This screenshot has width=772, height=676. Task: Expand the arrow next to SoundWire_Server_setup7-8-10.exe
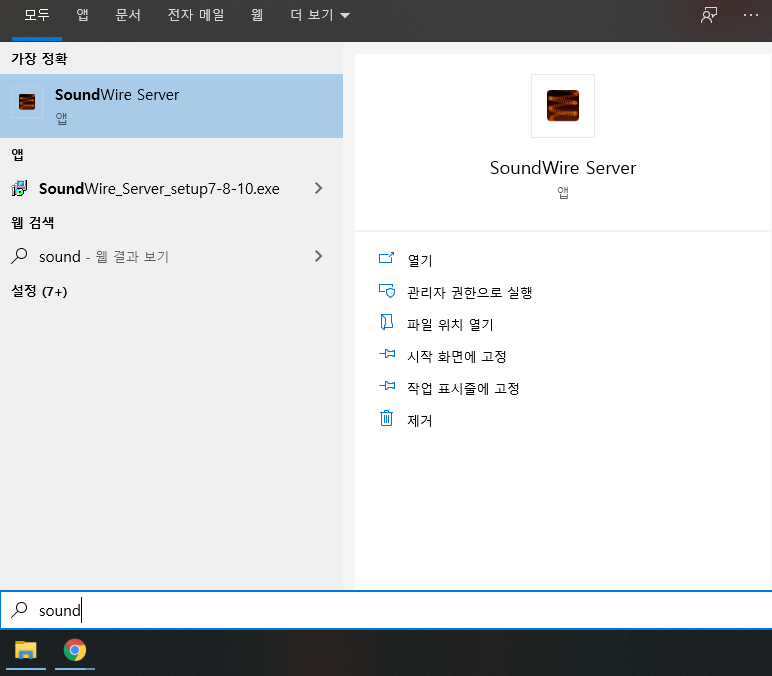(x=319, y=188)
